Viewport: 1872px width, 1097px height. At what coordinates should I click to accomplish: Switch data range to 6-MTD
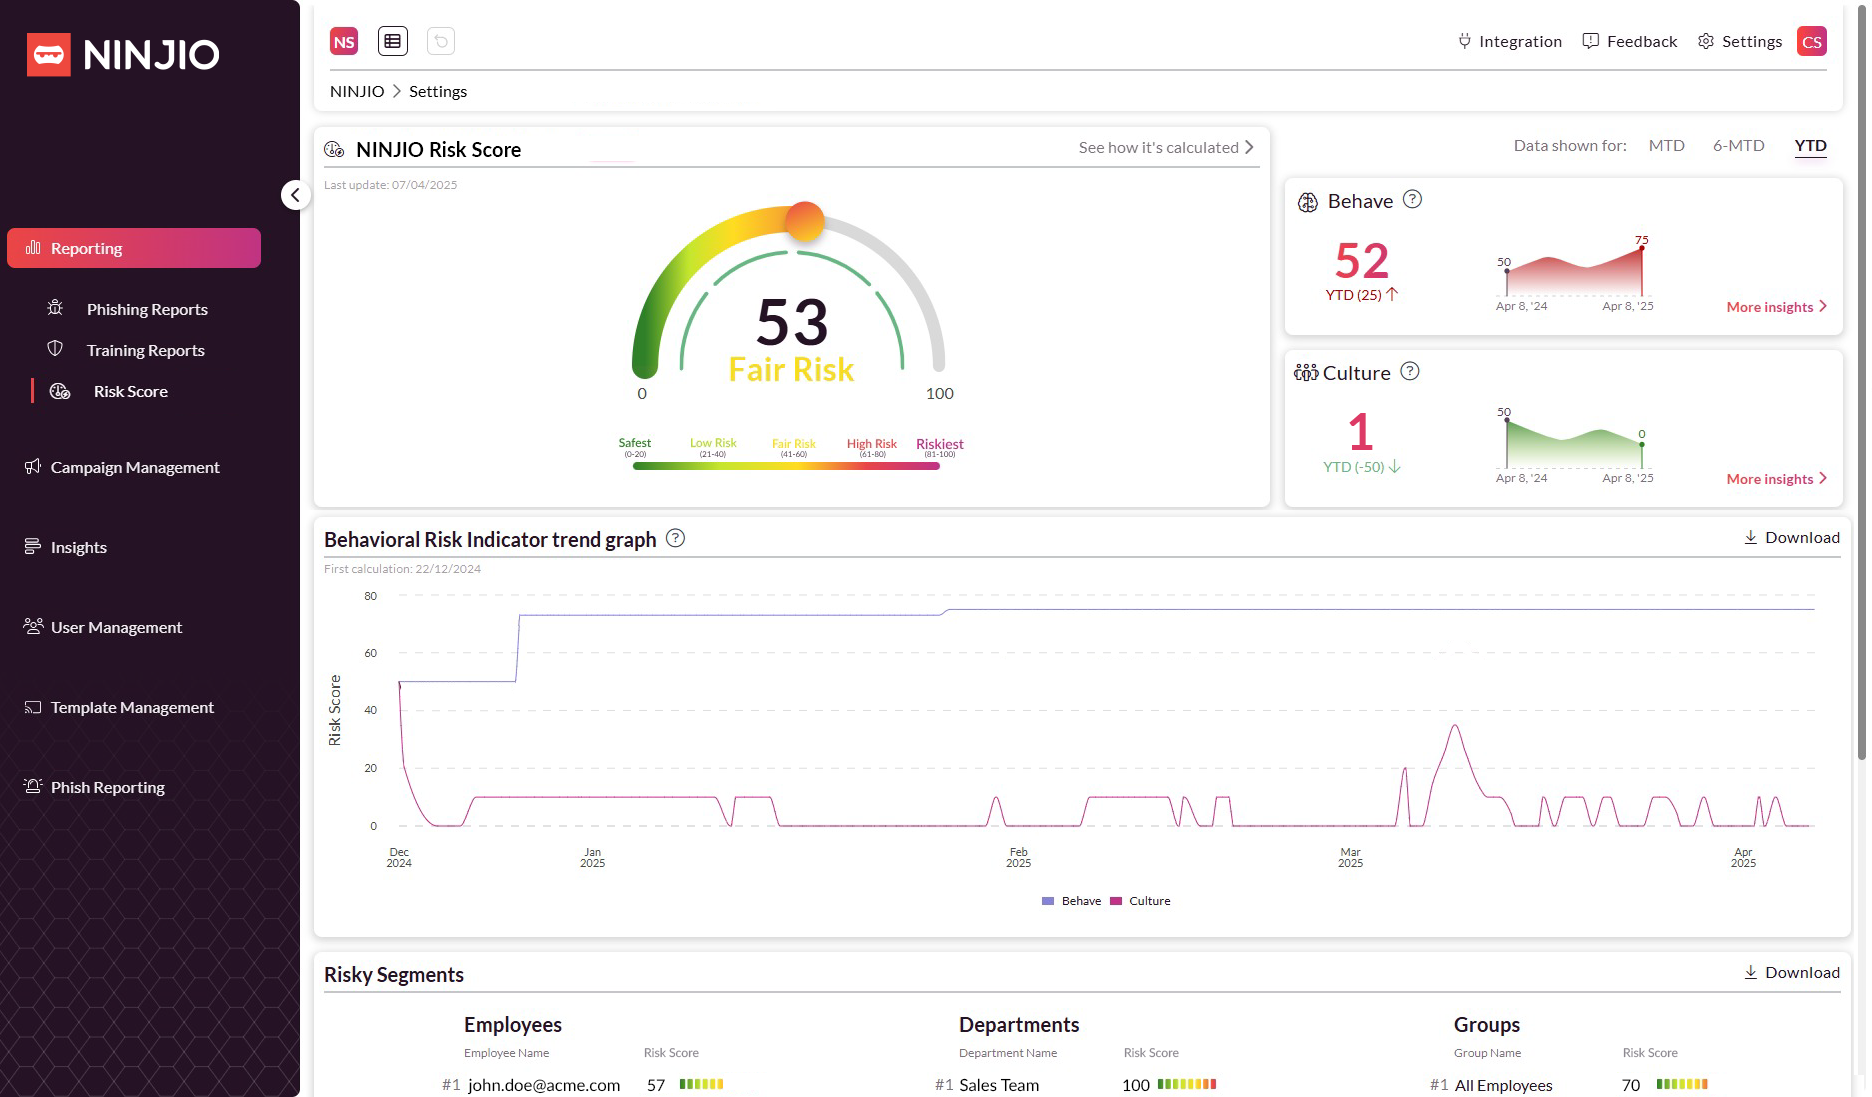click(1739, 146)
